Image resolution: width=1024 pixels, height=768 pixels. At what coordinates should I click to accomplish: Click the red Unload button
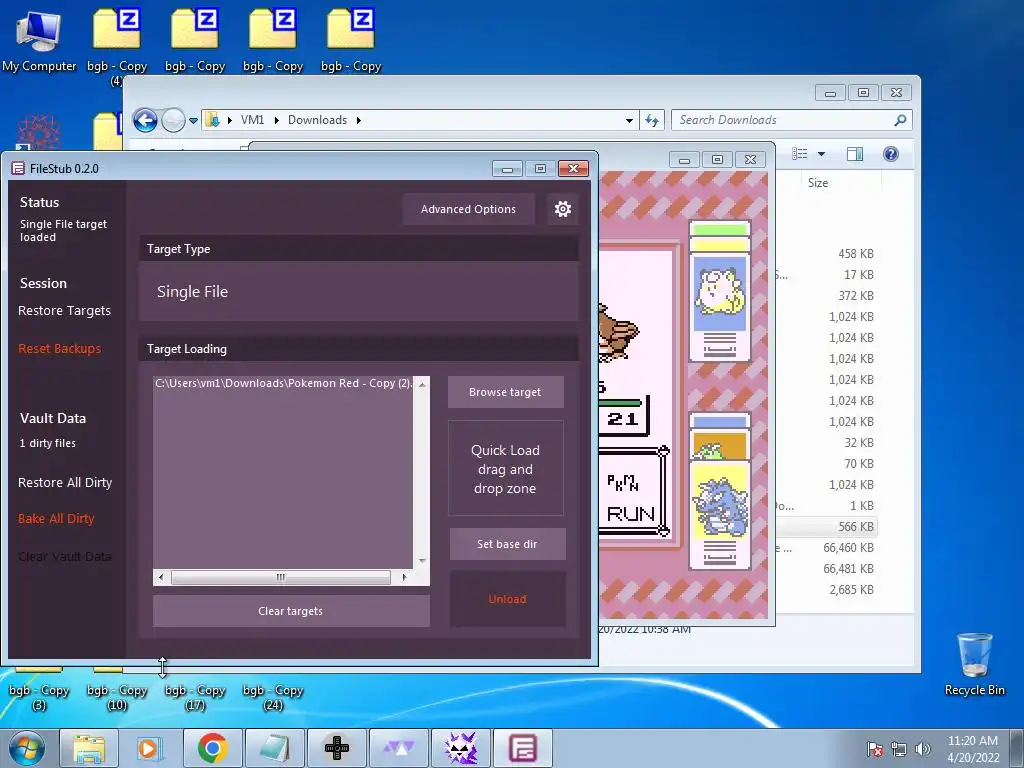507,599
